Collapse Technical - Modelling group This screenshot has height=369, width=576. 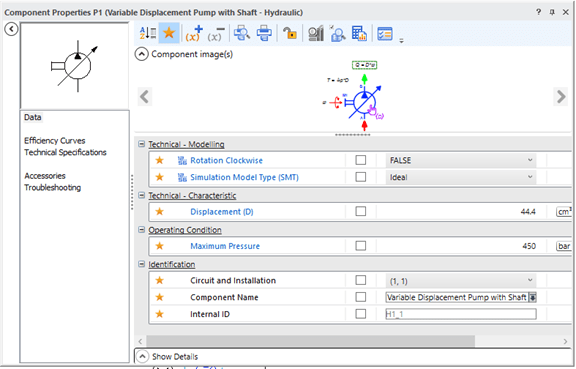pyautogui.click(x=141, y=144)
